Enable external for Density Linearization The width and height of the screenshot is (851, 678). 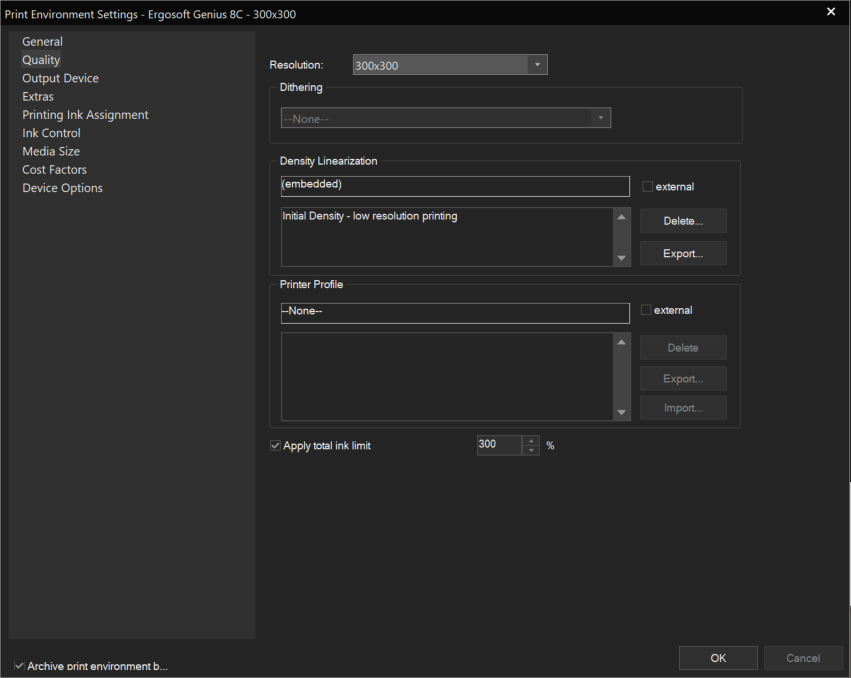pos(647,186)
